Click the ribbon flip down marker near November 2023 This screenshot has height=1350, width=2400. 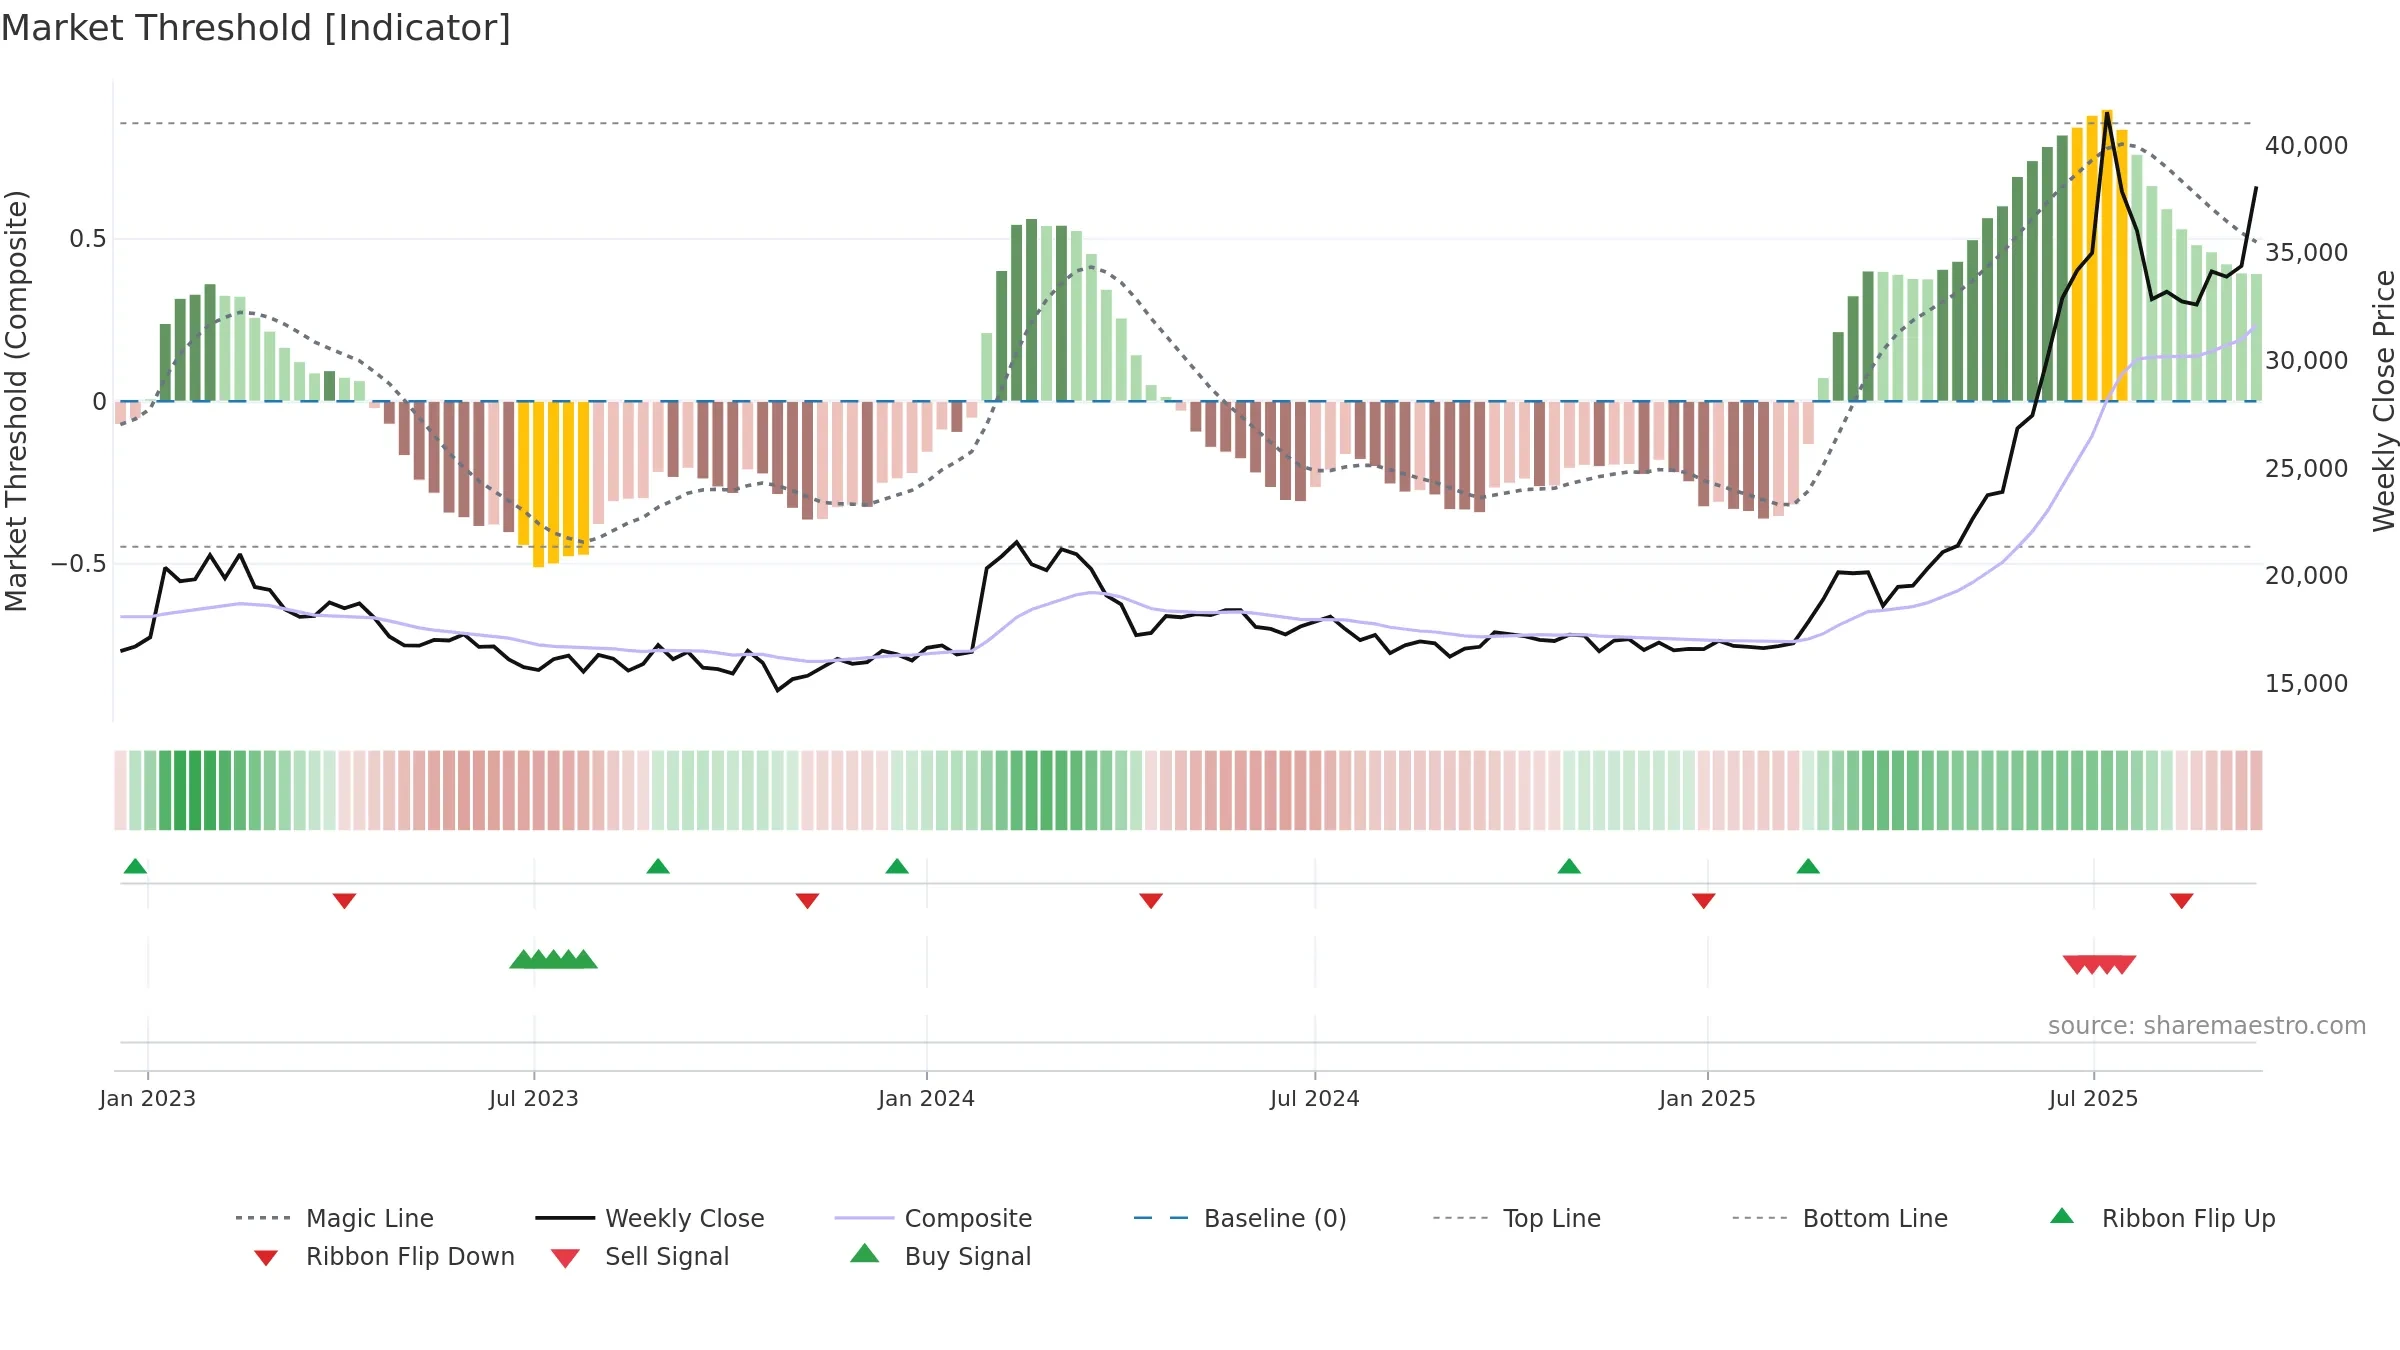pyautogui.click(x=808, y=901)
